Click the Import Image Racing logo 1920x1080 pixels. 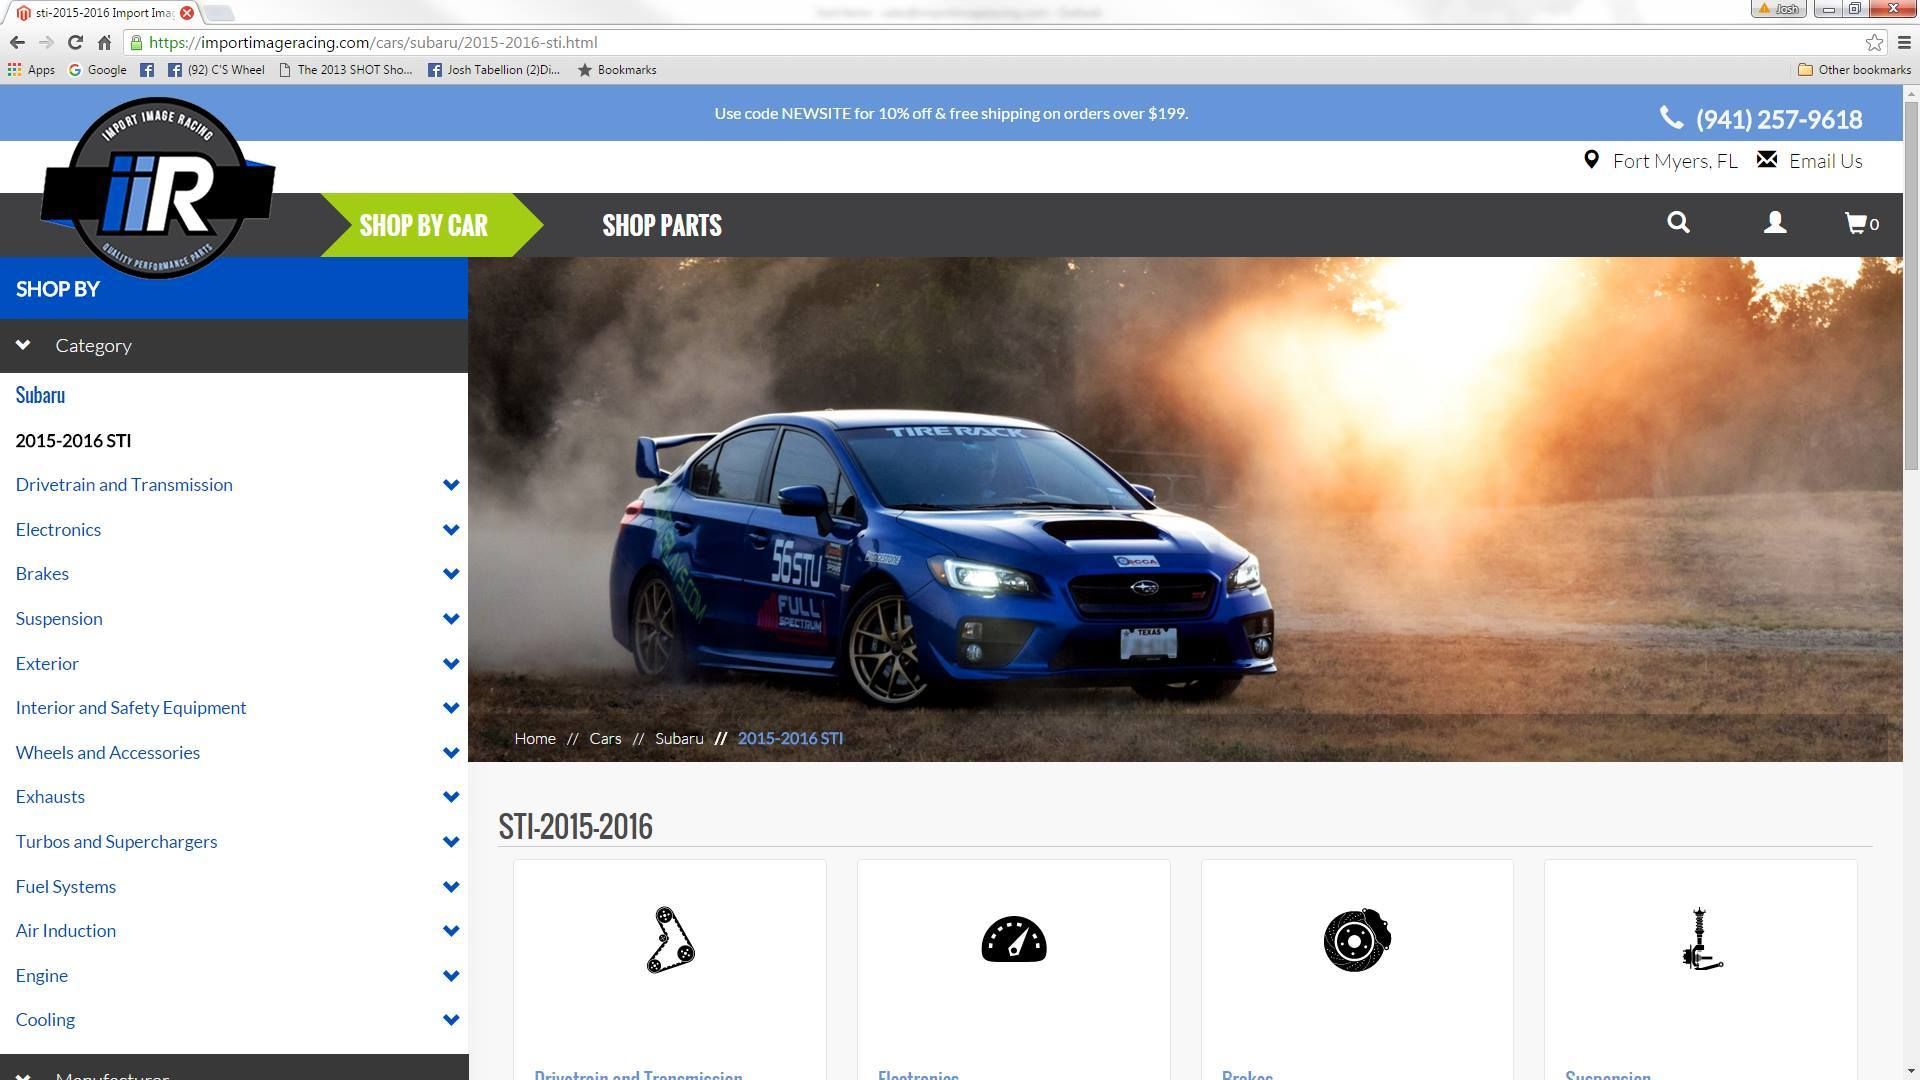tap(158, 188)
